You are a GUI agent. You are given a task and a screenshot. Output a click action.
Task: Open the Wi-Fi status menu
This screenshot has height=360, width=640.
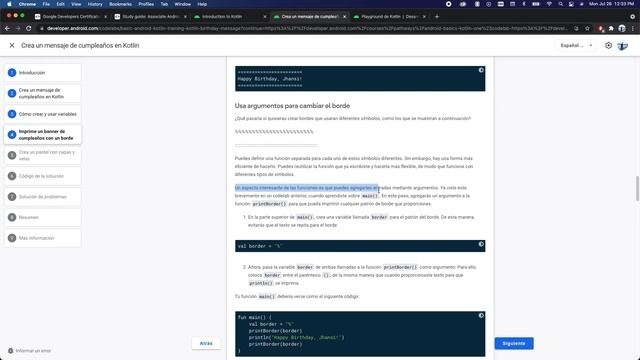point(549,4)
